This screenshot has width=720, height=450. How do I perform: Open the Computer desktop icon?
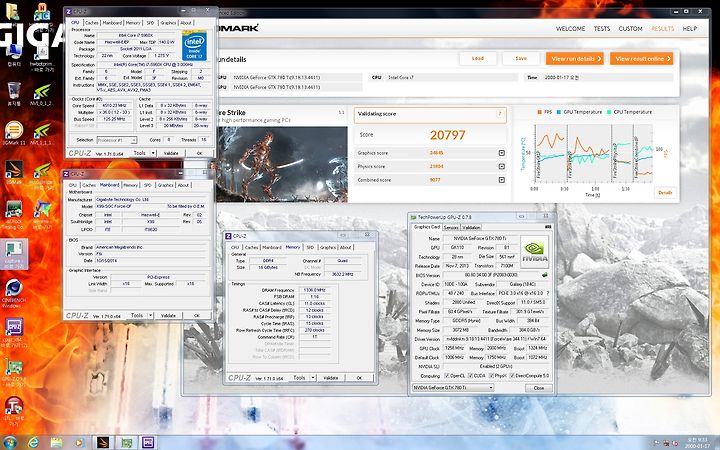(14, 53)
